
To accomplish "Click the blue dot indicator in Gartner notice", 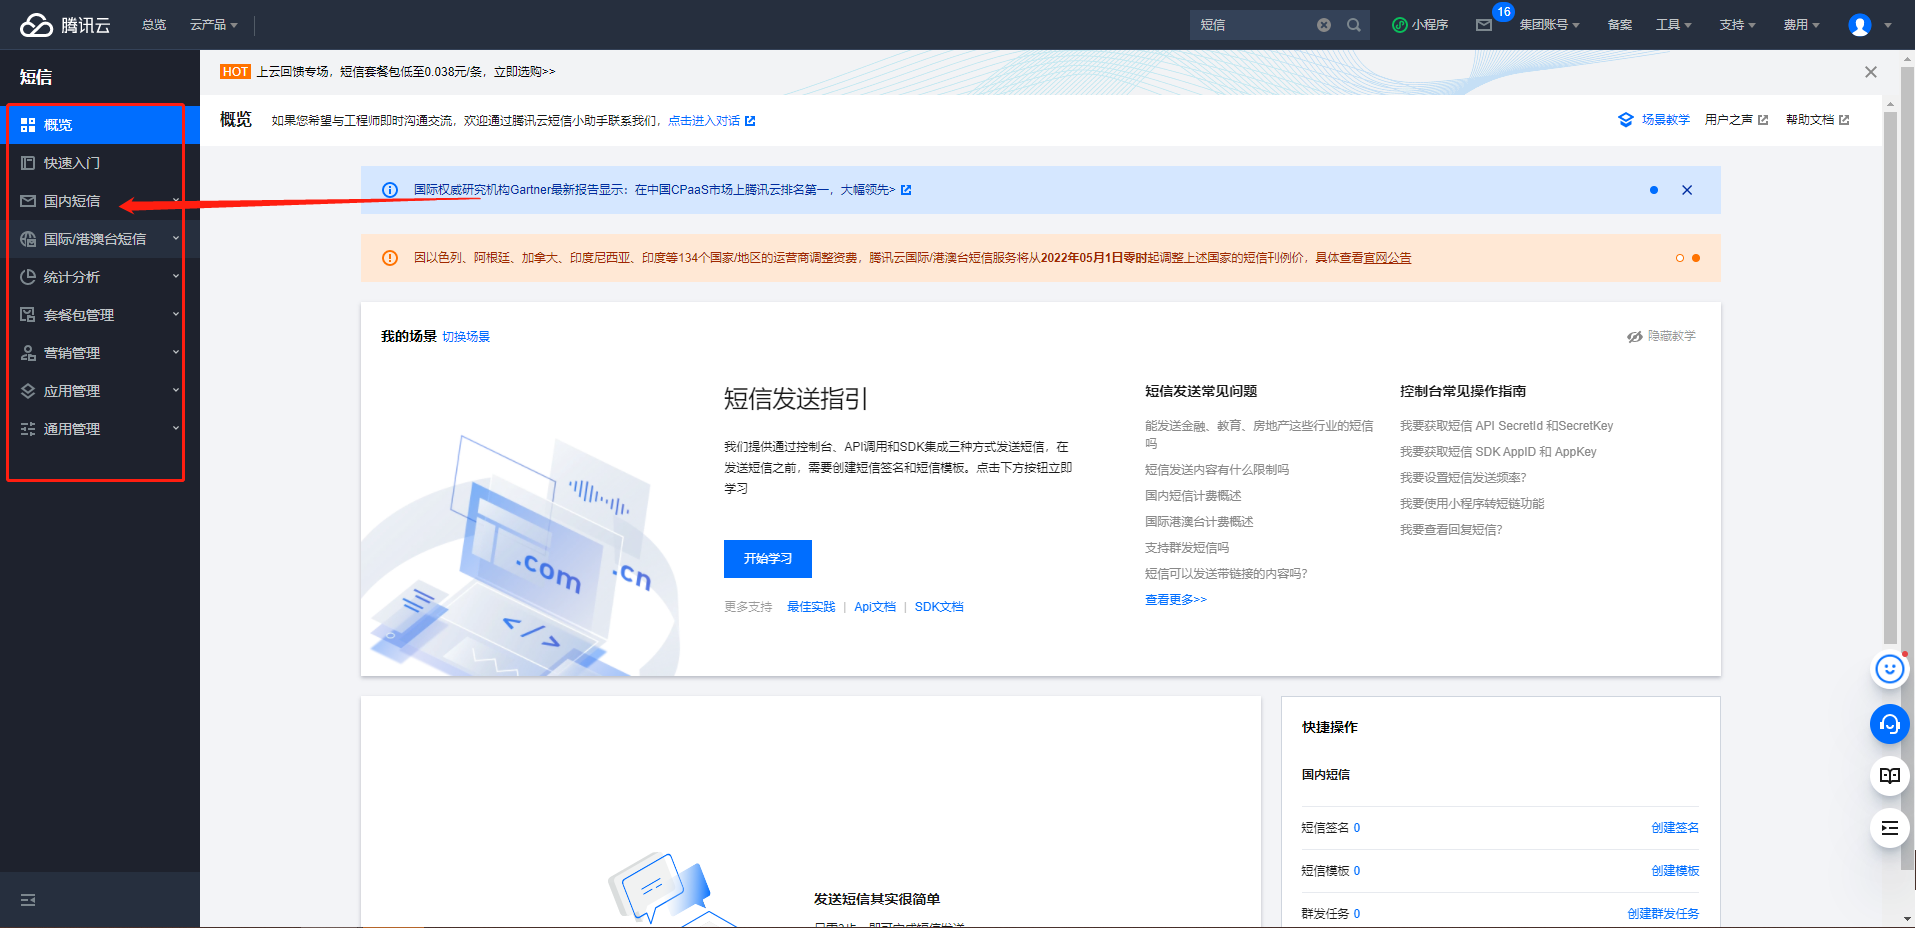I will (1654, 190).
